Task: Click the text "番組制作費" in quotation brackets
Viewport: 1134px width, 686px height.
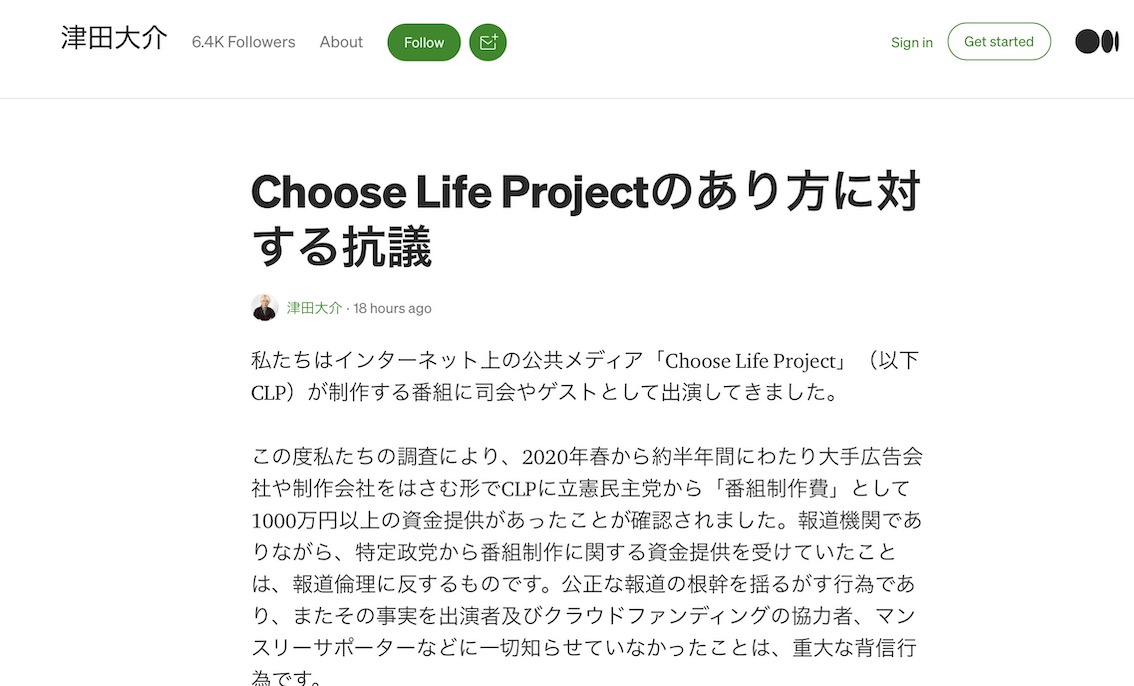Action: 774,489
